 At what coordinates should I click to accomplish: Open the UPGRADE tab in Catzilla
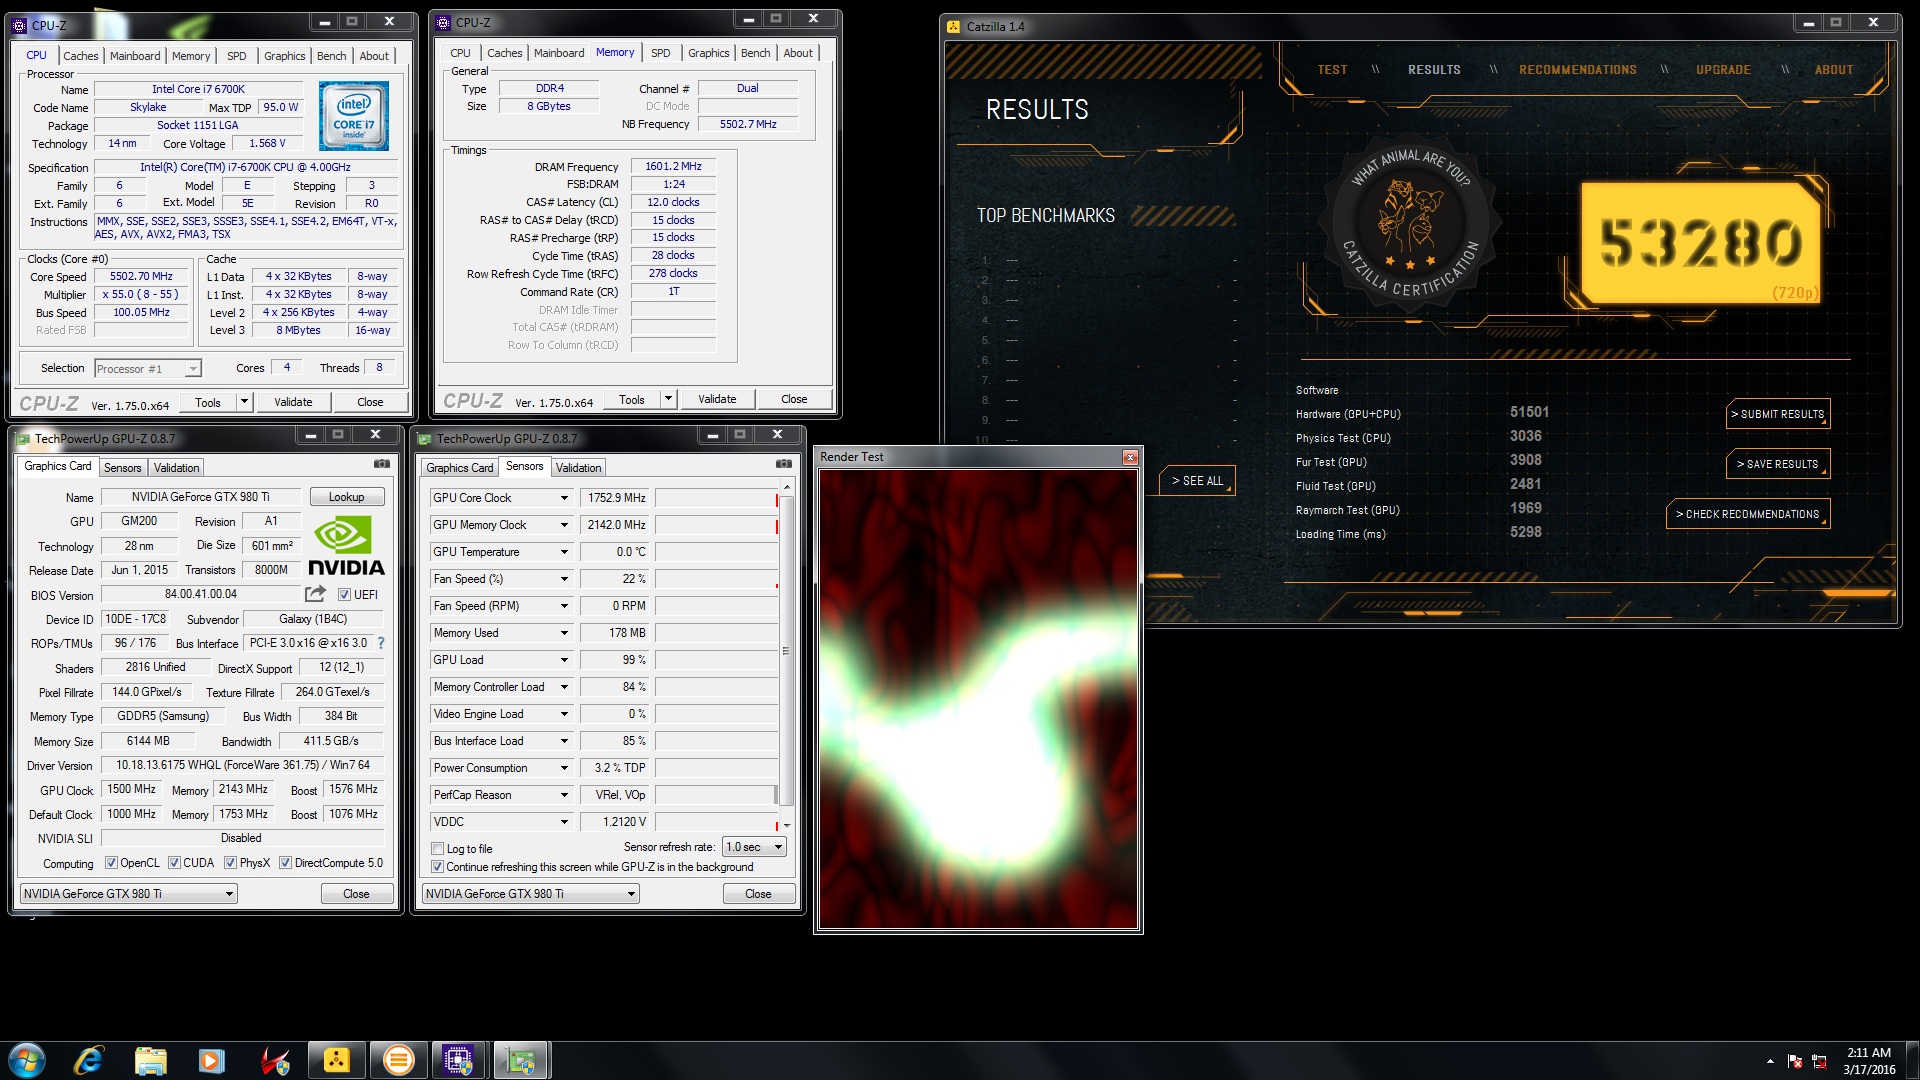1723,70
